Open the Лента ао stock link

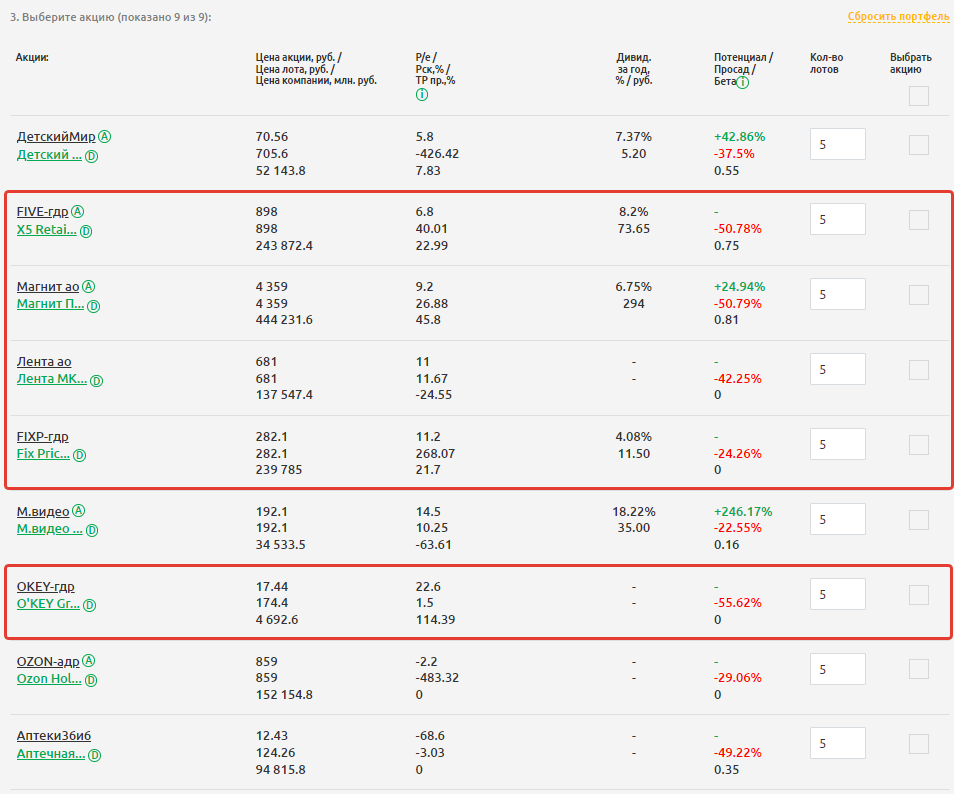[44, 362]
